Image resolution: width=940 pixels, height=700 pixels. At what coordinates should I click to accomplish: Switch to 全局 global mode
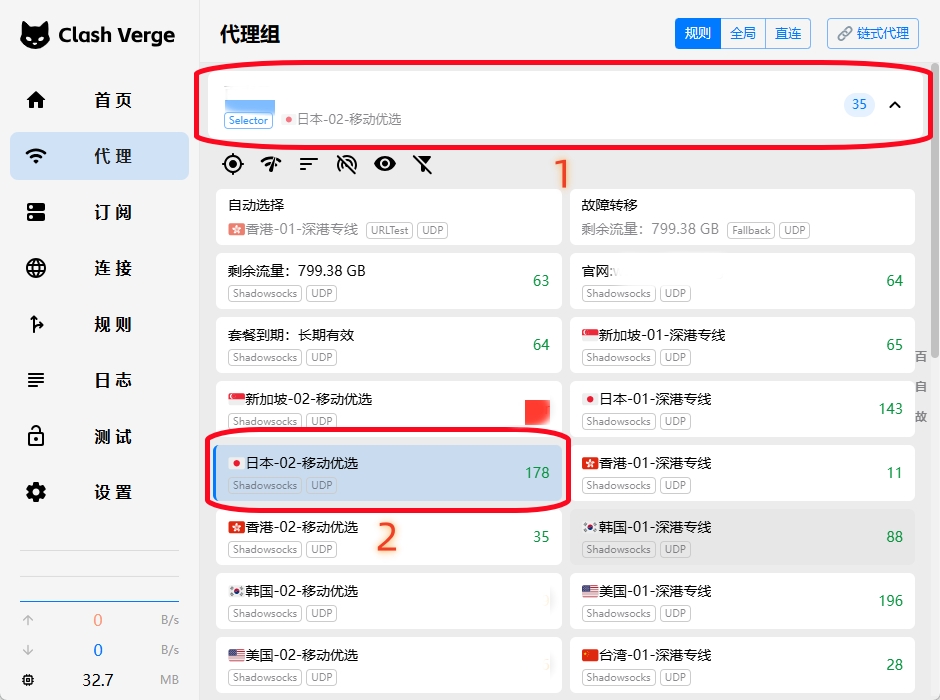point(743,33)
